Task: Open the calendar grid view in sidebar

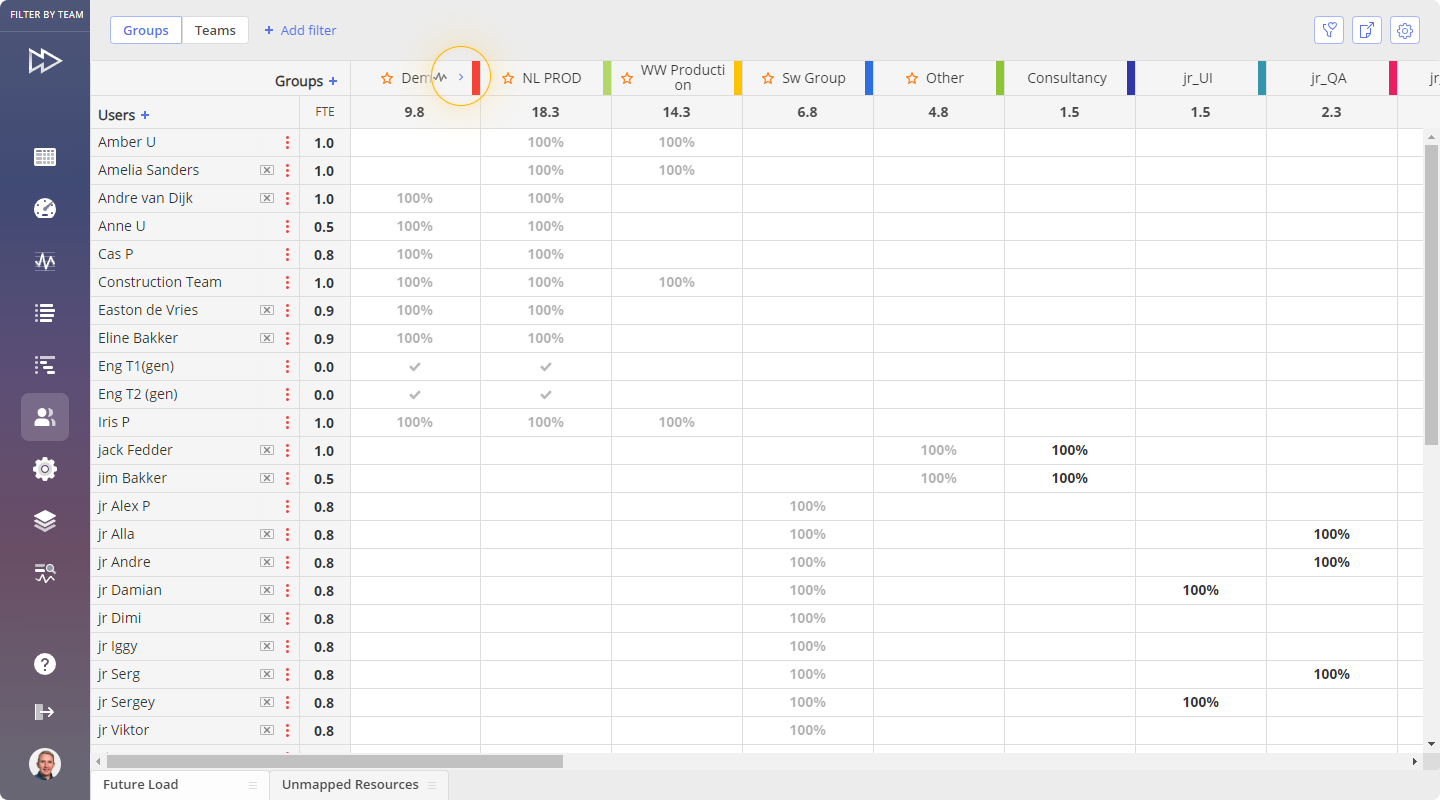Action: pos(45,157)
